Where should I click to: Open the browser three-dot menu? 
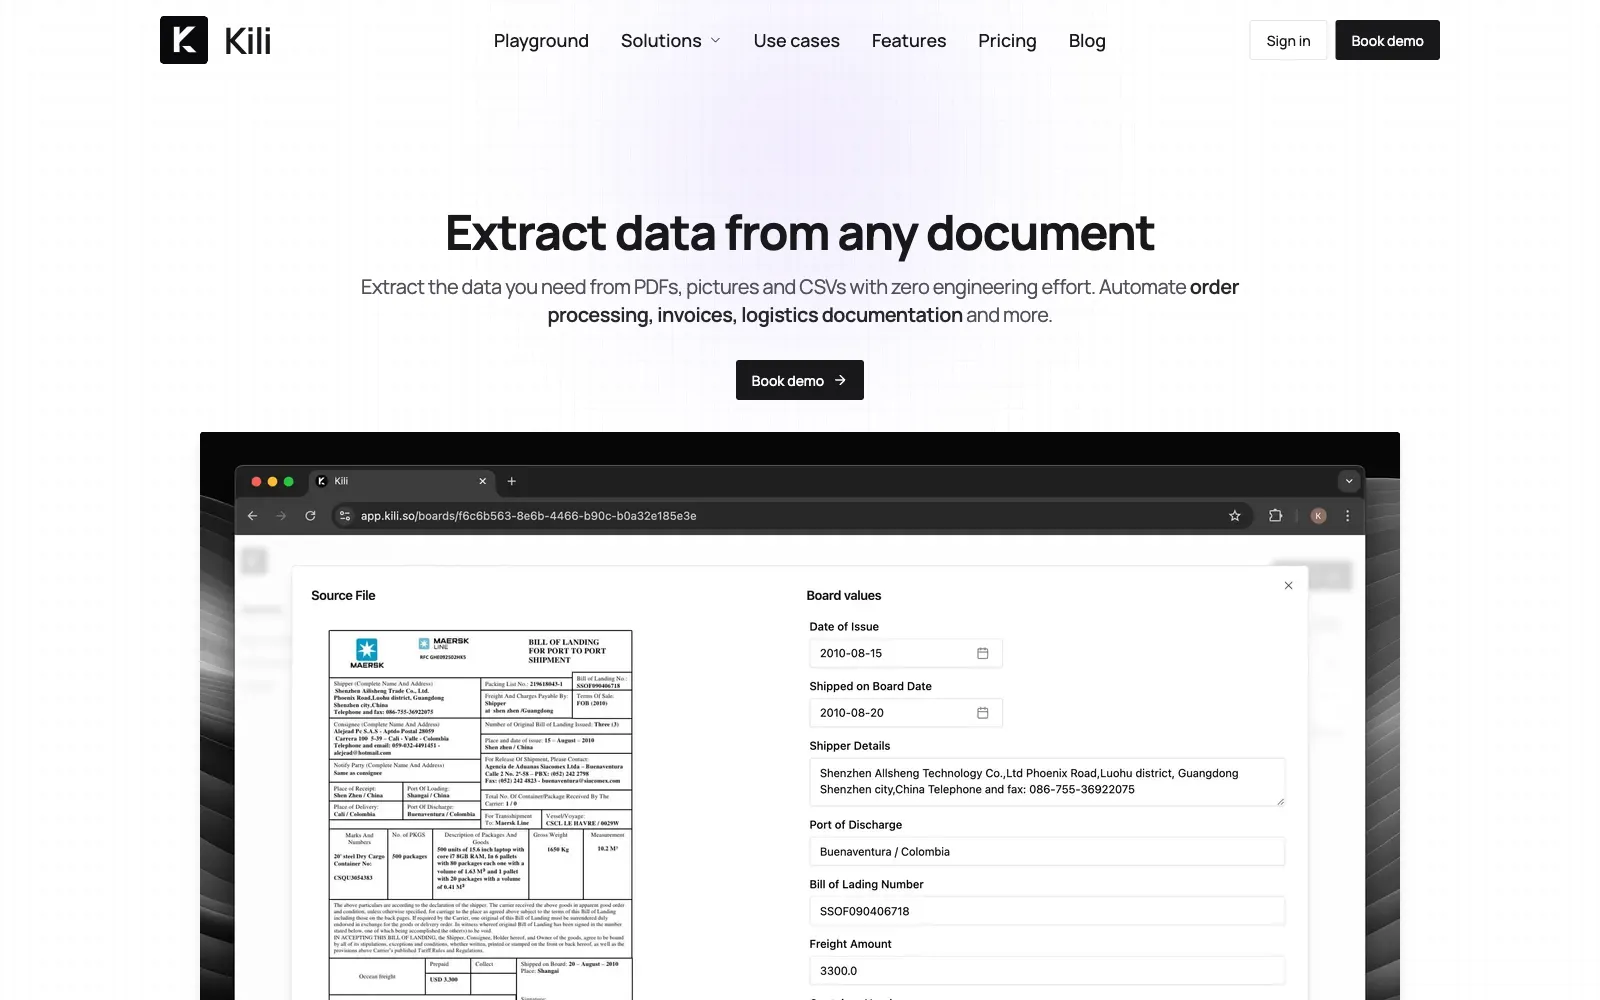pyautogui.click(x=1347, y=516)
